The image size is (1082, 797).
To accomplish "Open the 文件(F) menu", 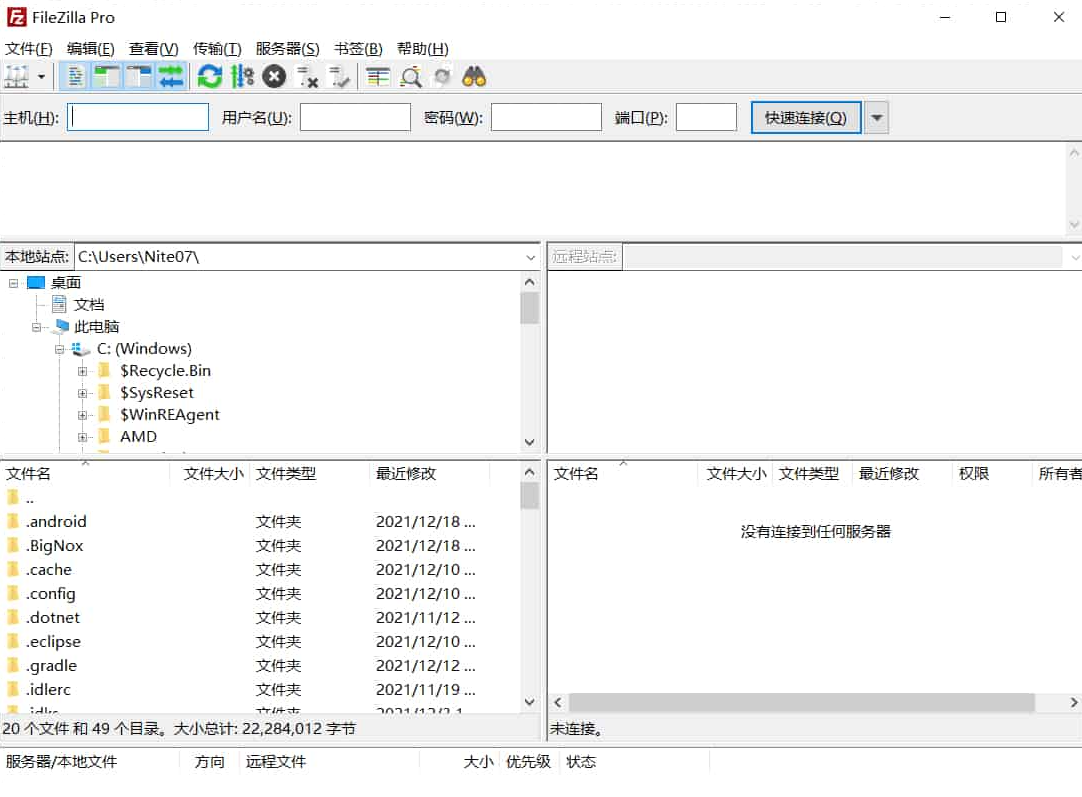I will 28,48.
